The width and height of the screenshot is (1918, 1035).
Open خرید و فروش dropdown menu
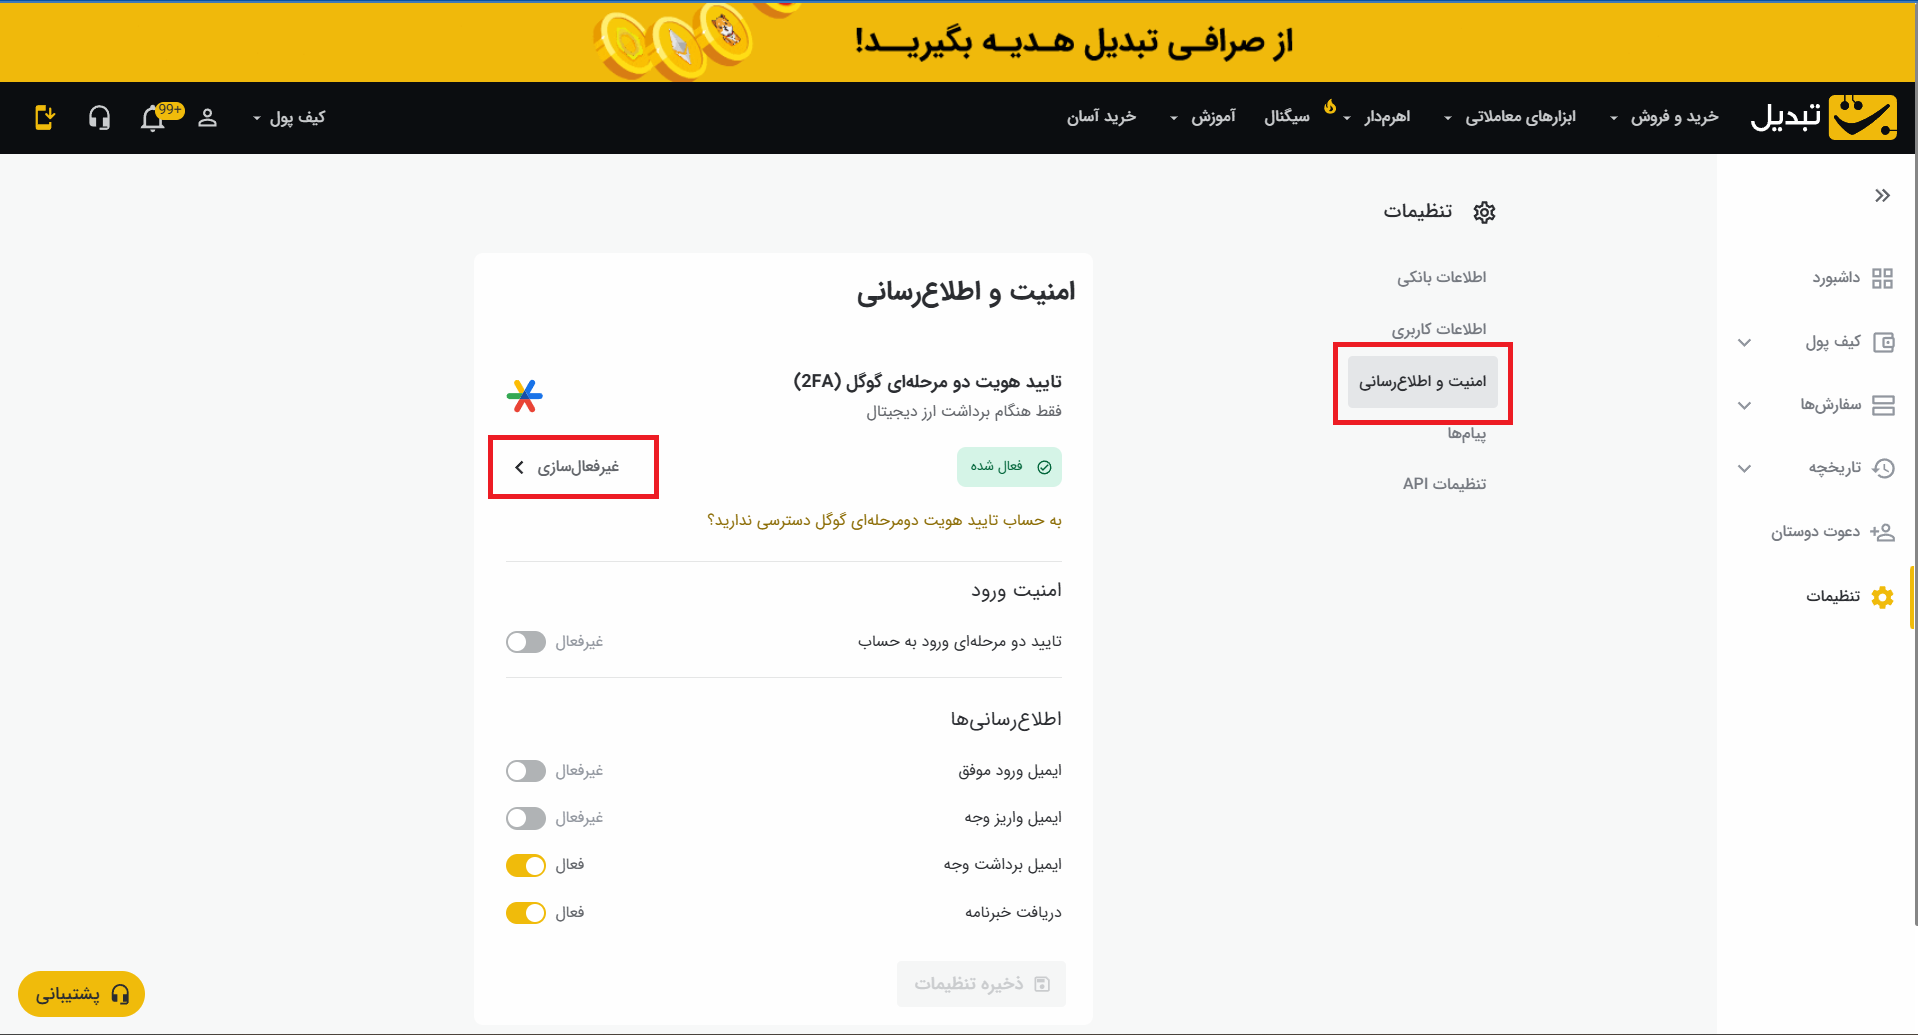[1664, 118]
